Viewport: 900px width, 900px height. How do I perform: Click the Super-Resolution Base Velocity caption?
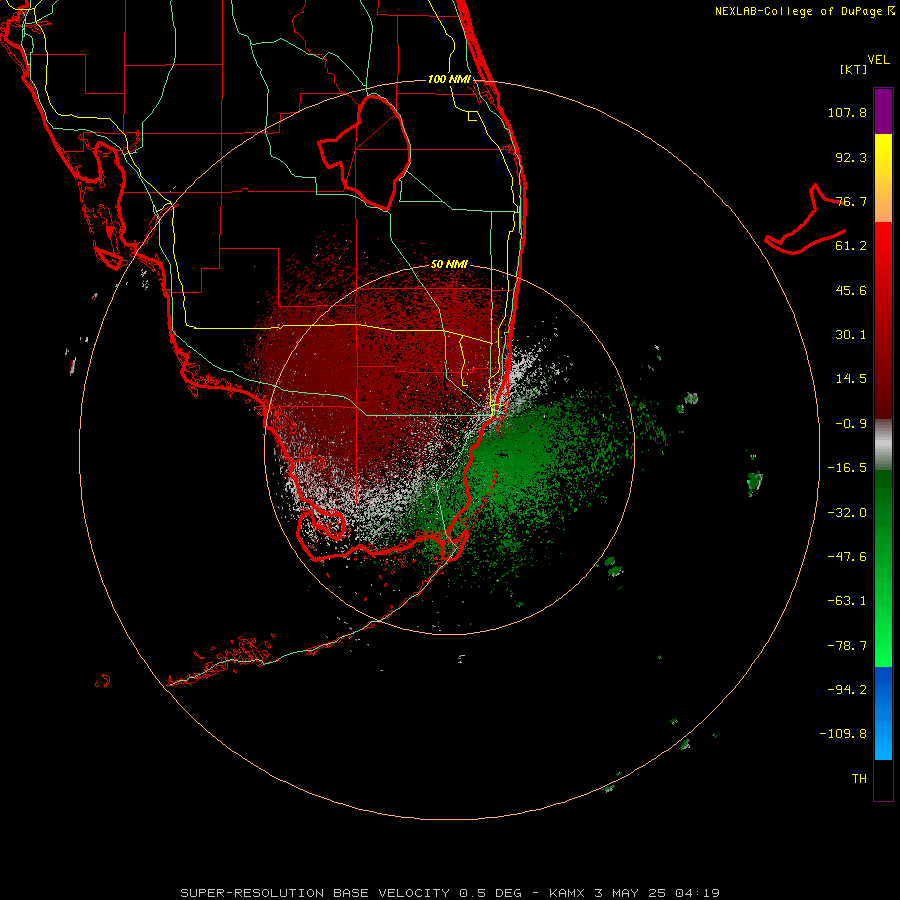click(449, 893)
